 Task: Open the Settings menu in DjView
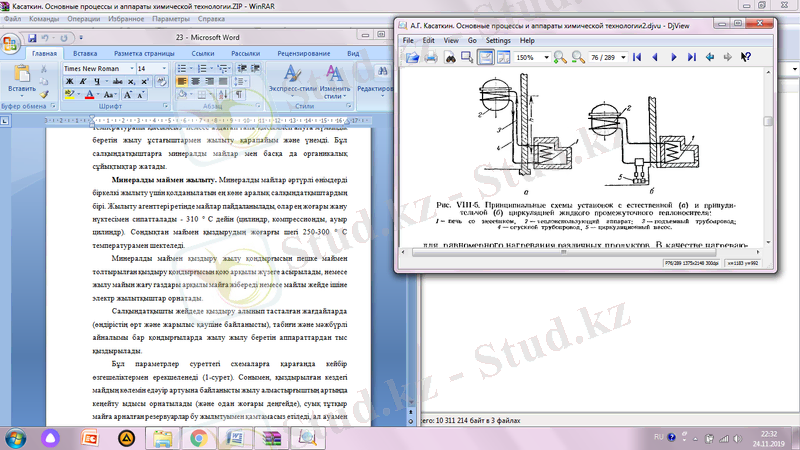coord(497,41)
